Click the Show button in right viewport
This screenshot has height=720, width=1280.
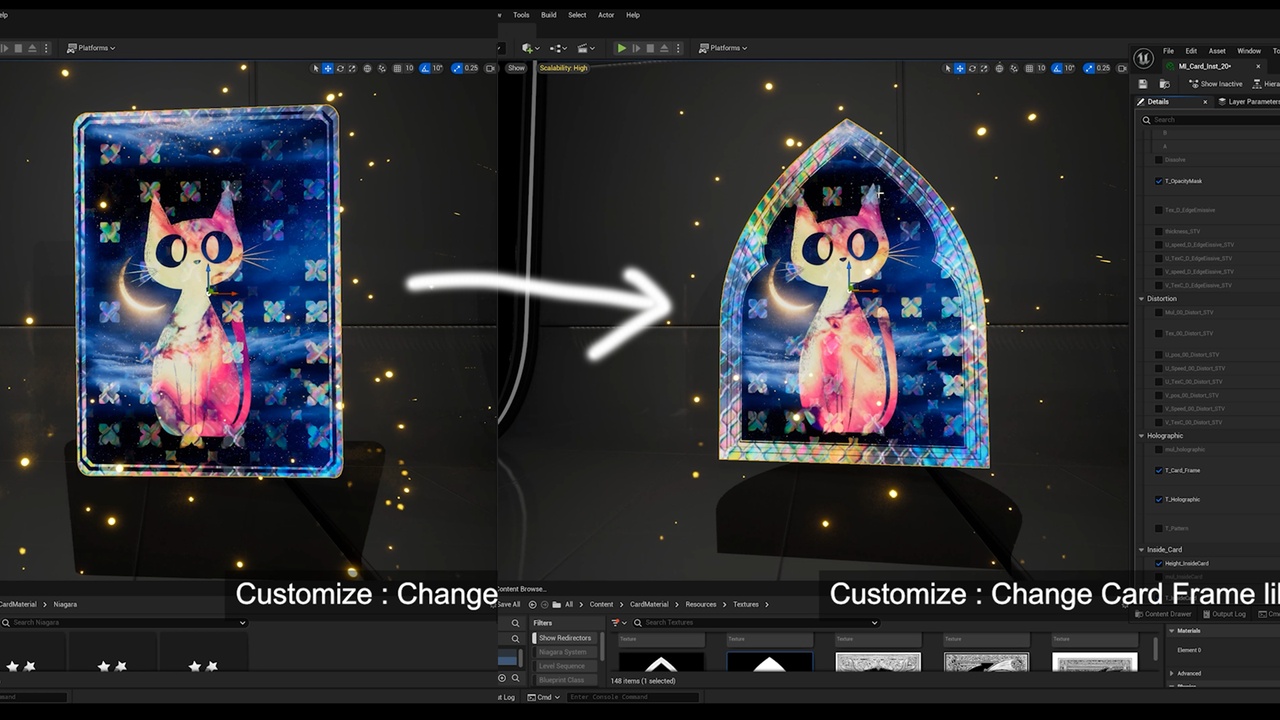click(x=516, y=68)
